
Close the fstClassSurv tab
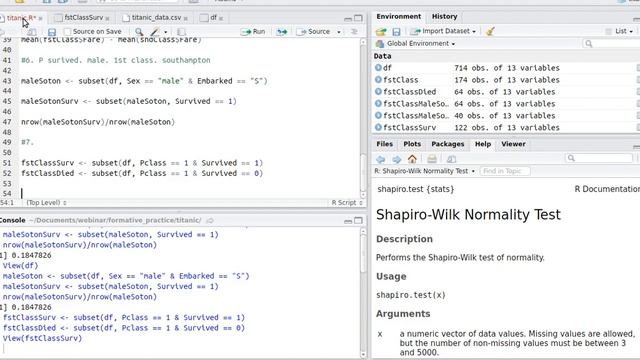coord(107,18)
